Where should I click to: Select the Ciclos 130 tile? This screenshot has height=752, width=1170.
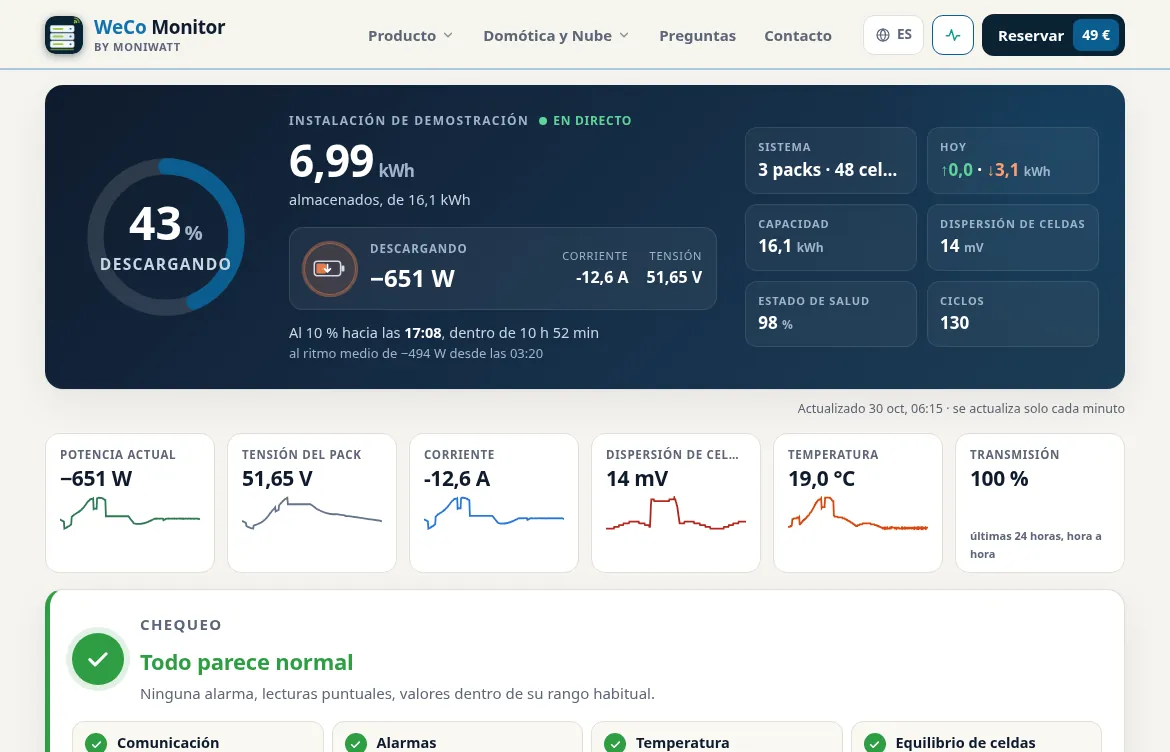[1013, 314]
